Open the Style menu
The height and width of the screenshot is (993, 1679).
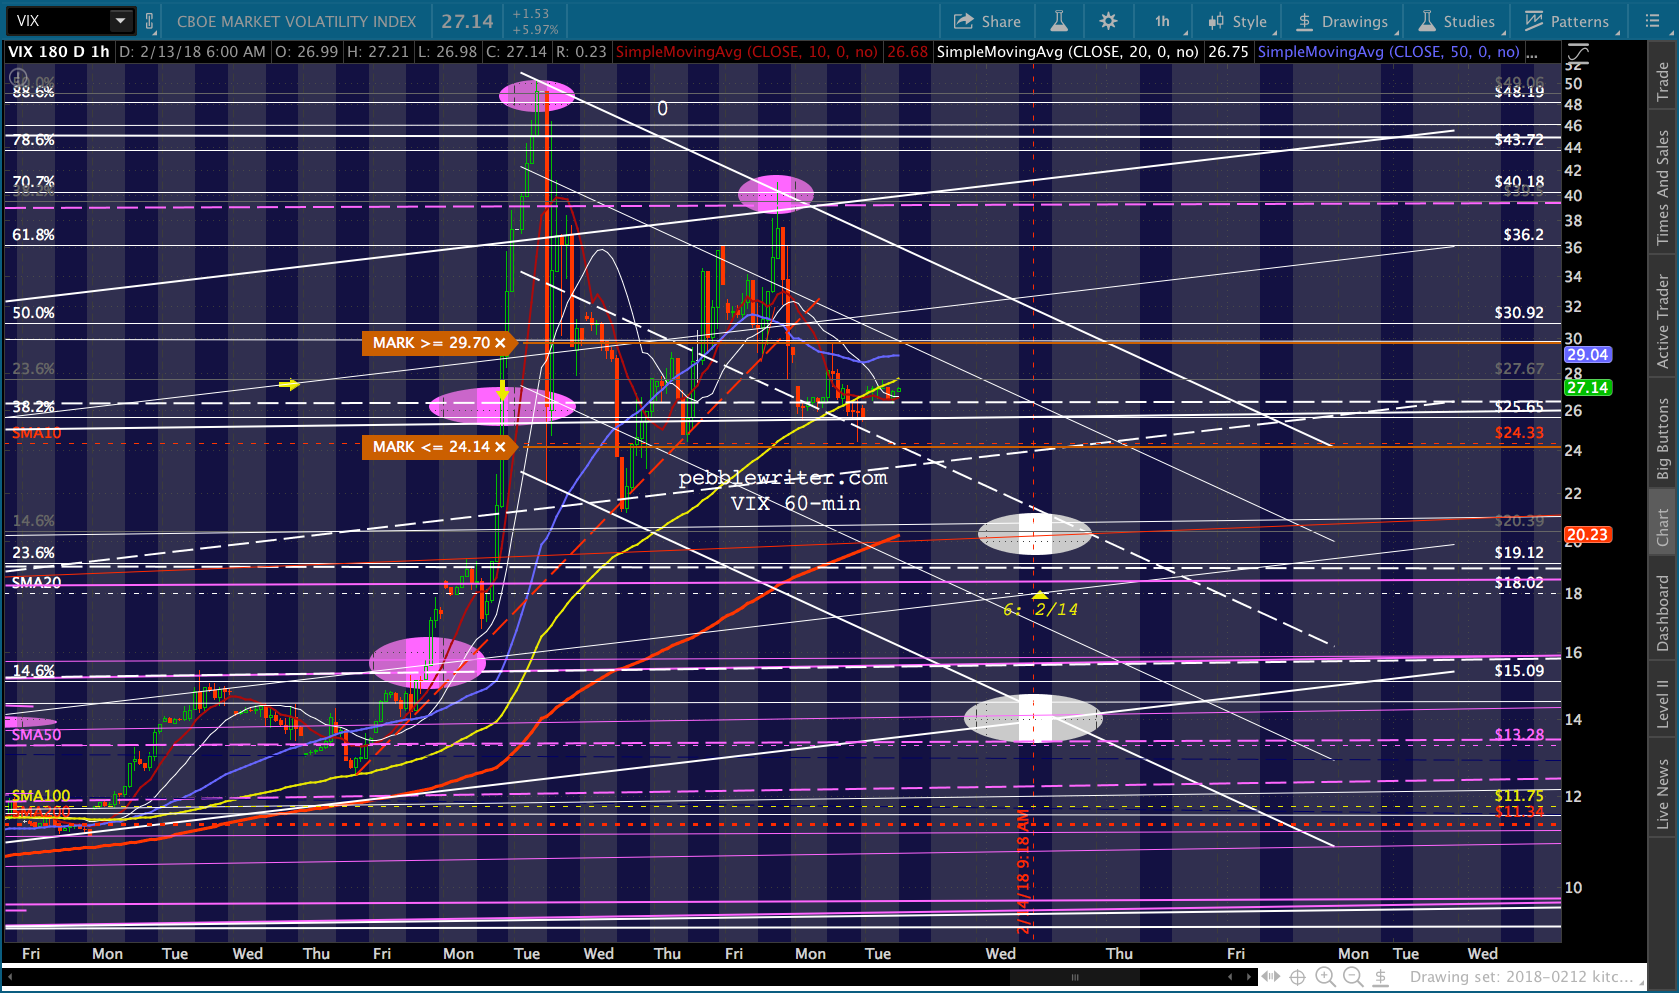pyautogui.click(x=1238, y=21)
